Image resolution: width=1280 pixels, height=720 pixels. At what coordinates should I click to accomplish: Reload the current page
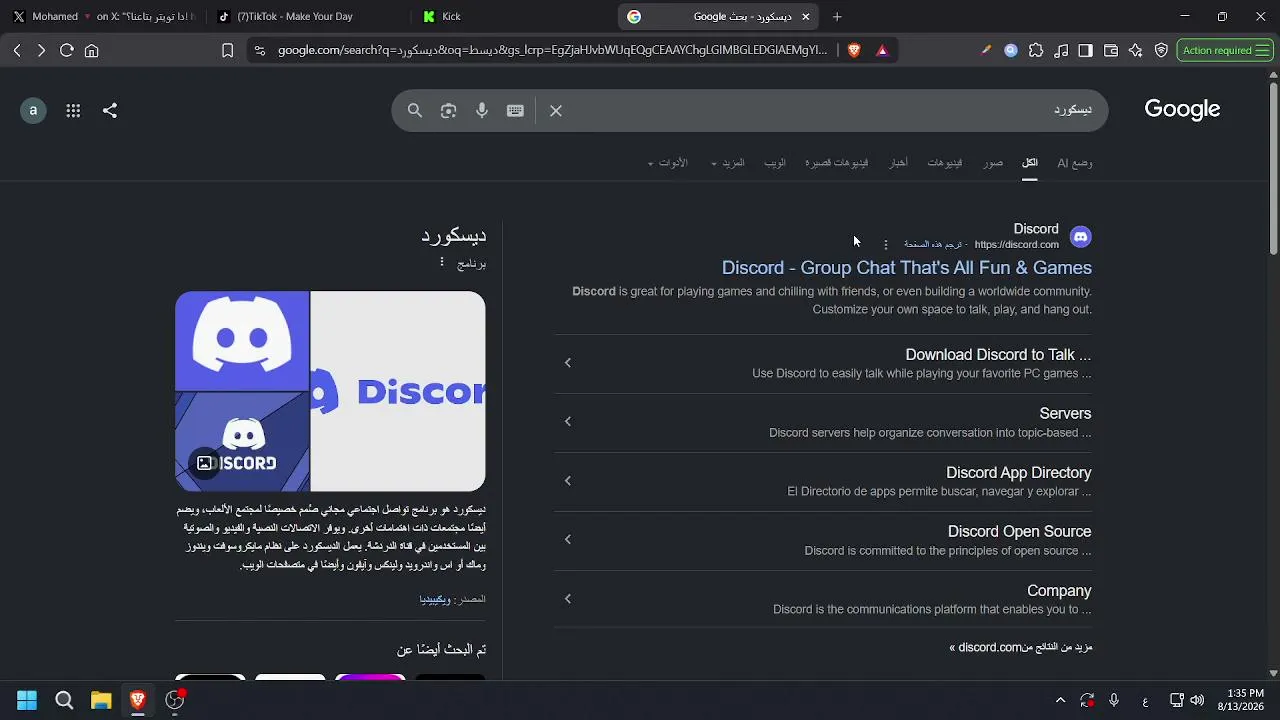[67, 51]
